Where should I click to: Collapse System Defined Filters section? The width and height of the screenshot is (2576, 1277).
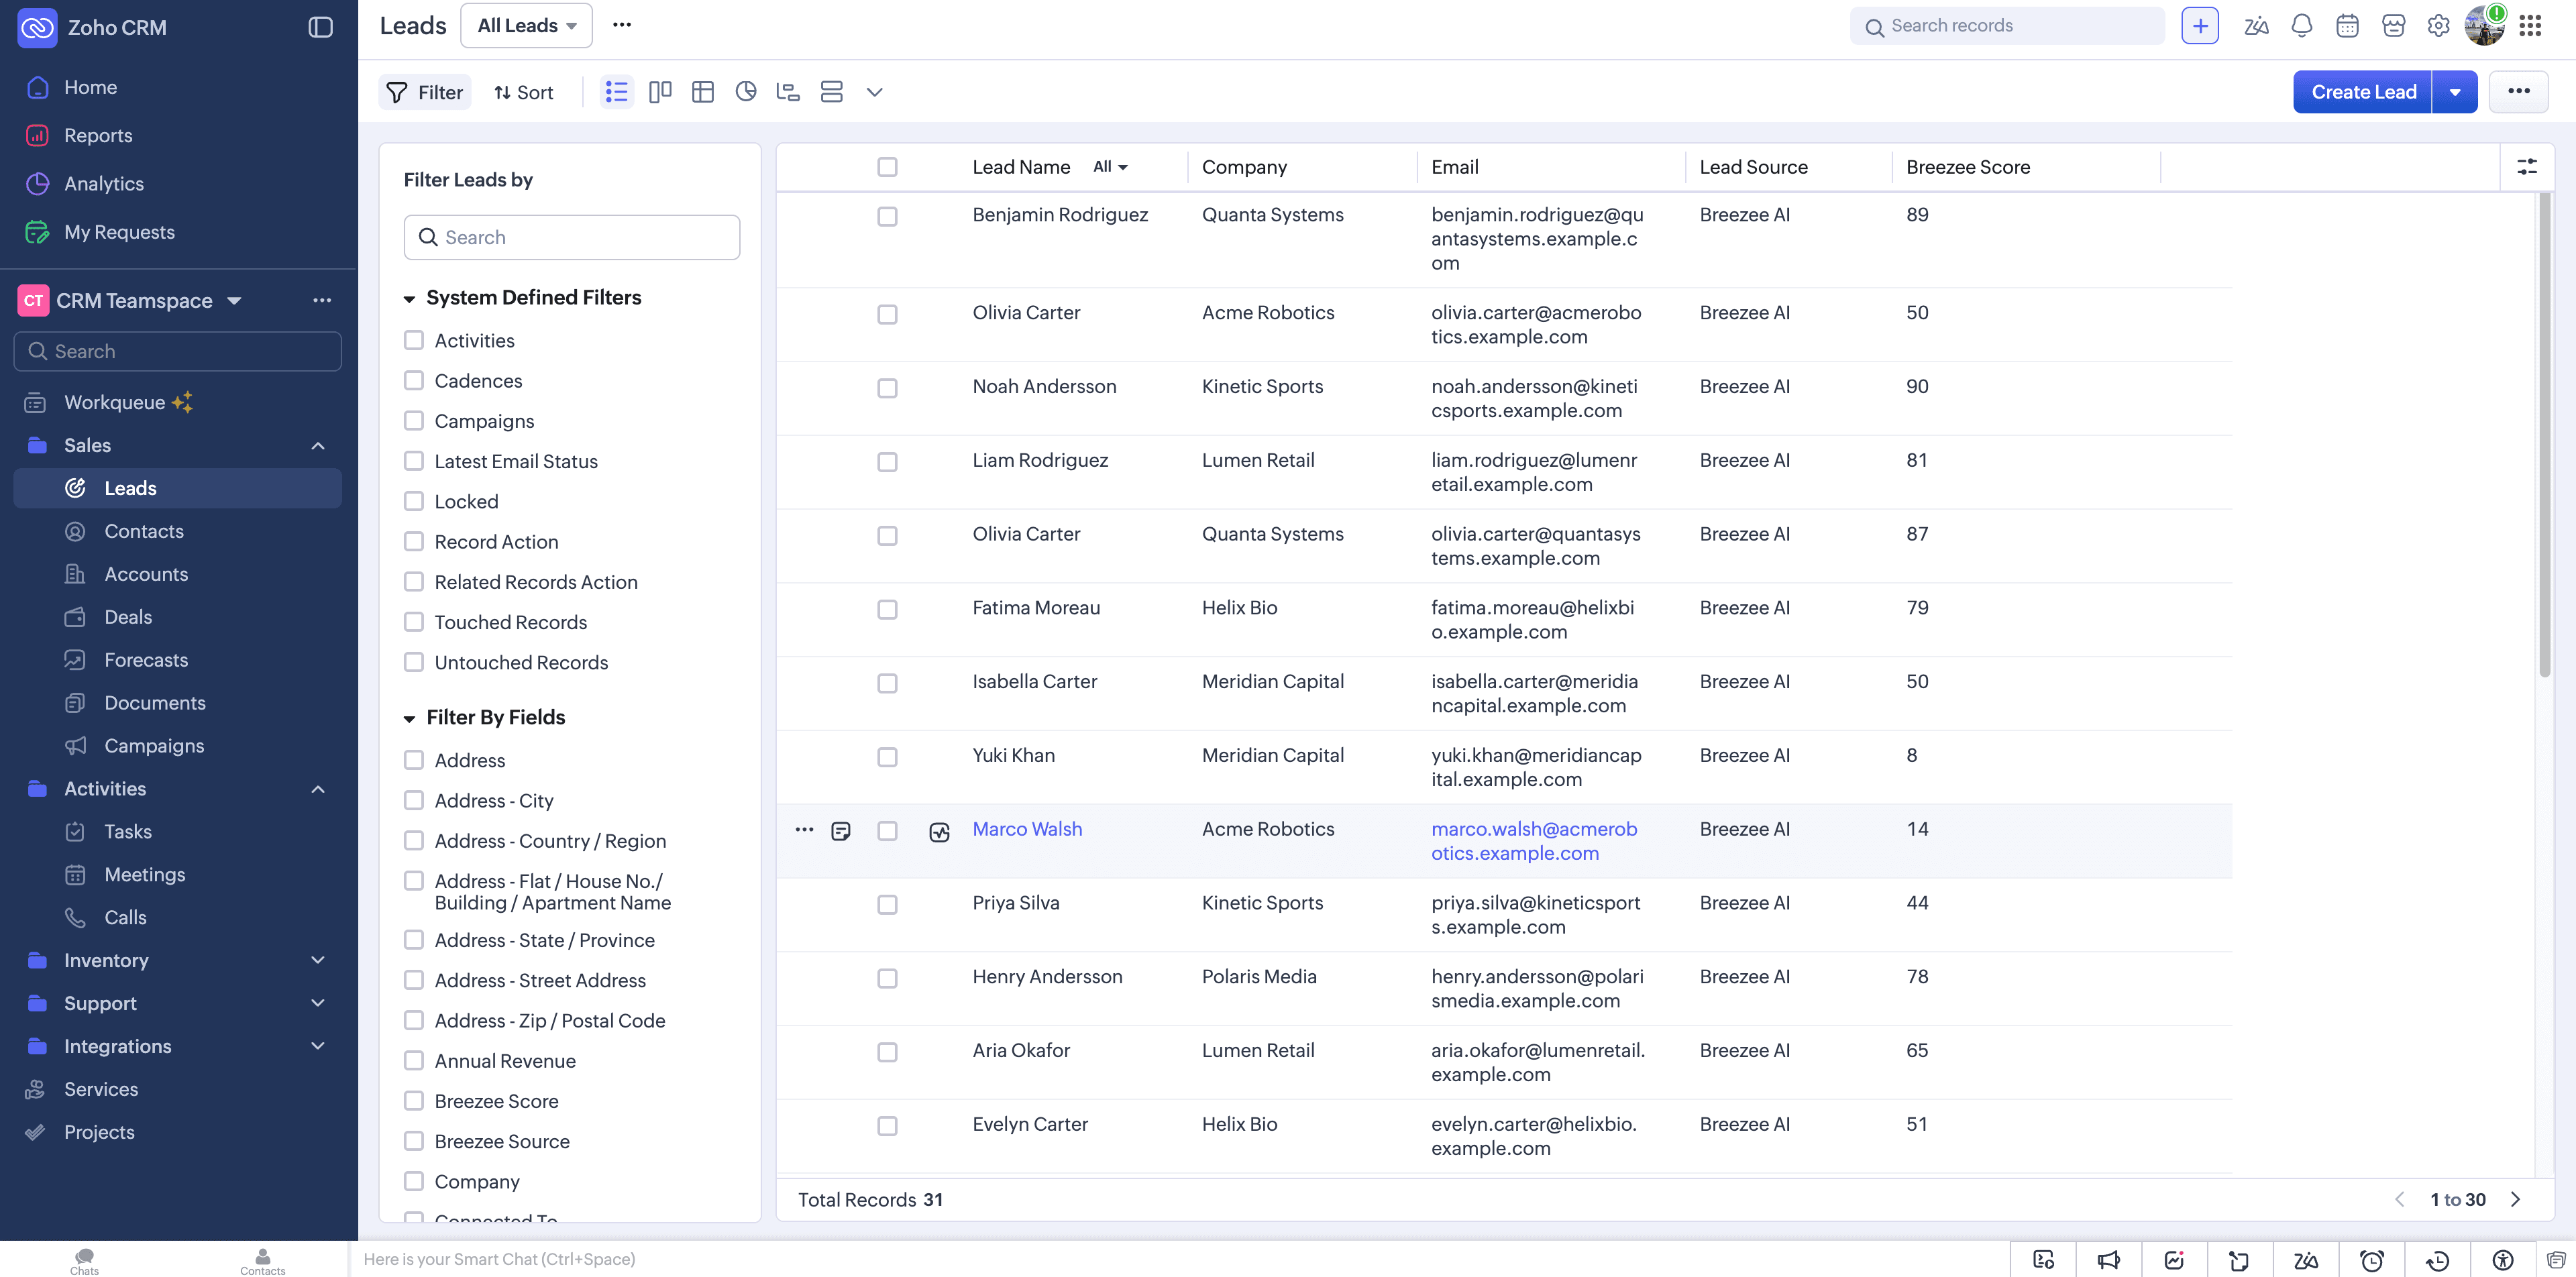409,299
